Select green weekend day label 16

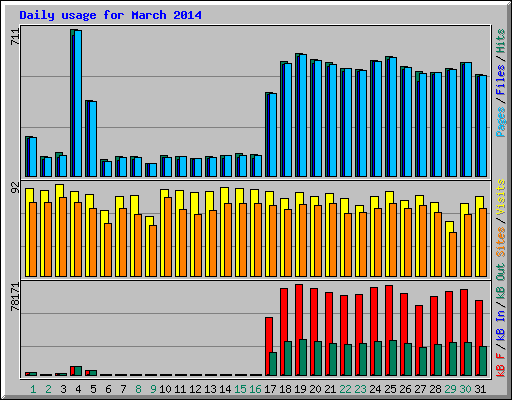pos(255,389)
